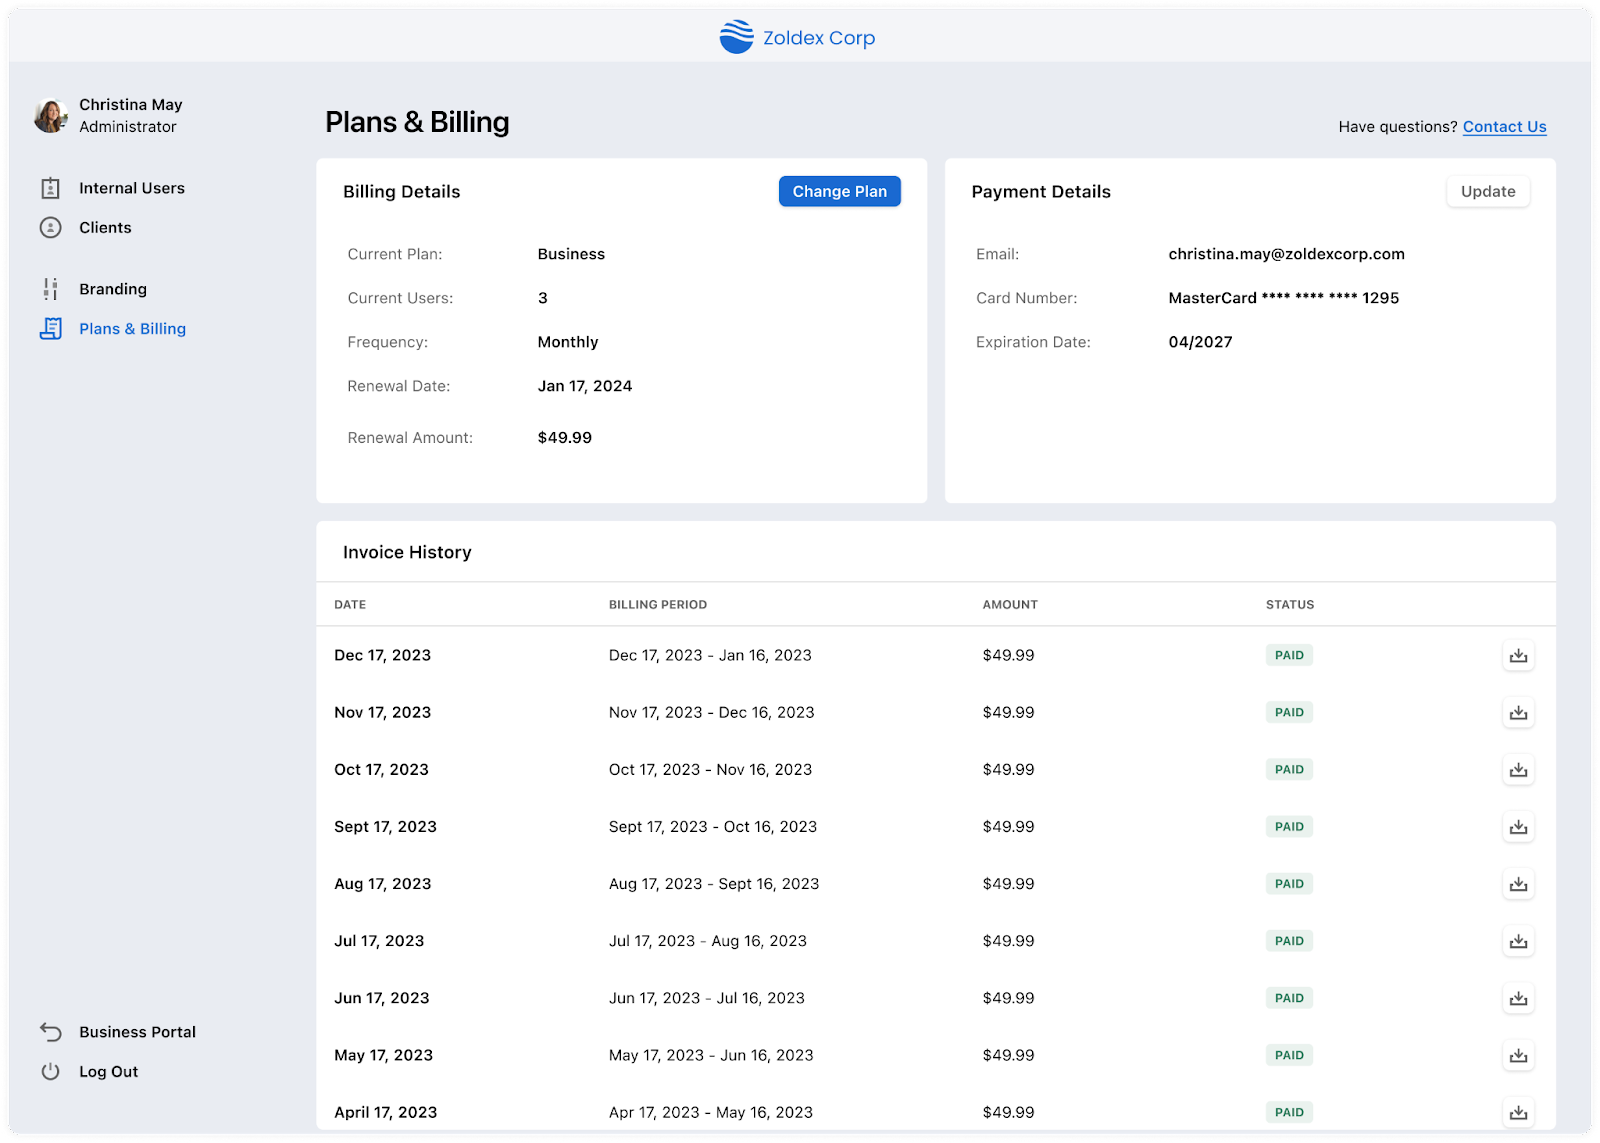Image resolution: width=1600 pixels, height=1143 pixels.
Task: Open Internal Users from the sidebar
Action: pos(131,188)
